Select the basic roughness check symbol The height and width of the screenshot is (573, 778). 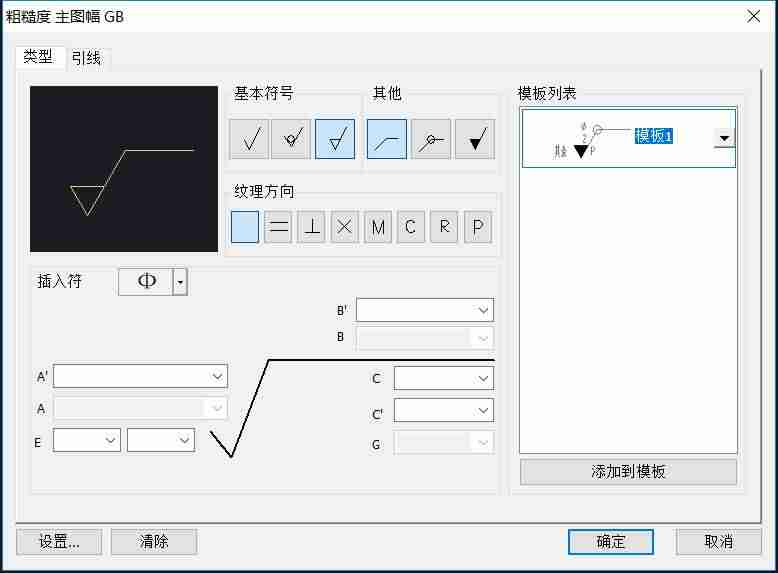(x=249, y=139)
